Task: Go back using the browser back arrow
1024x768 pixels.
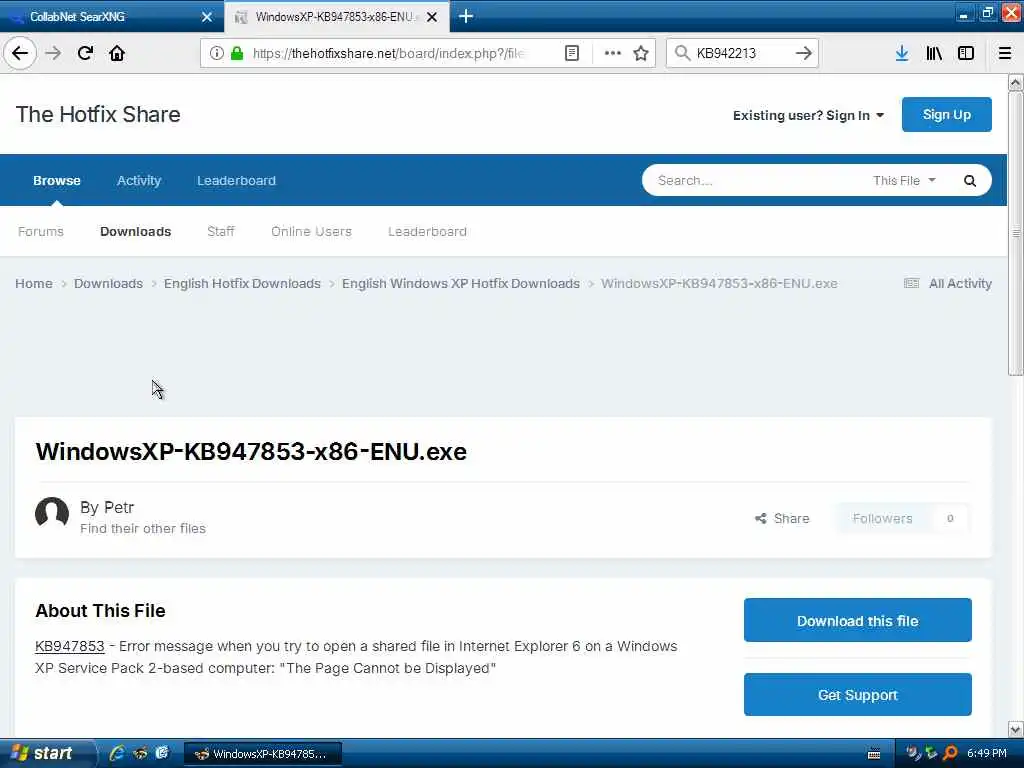Action: (x=20, y=53)
